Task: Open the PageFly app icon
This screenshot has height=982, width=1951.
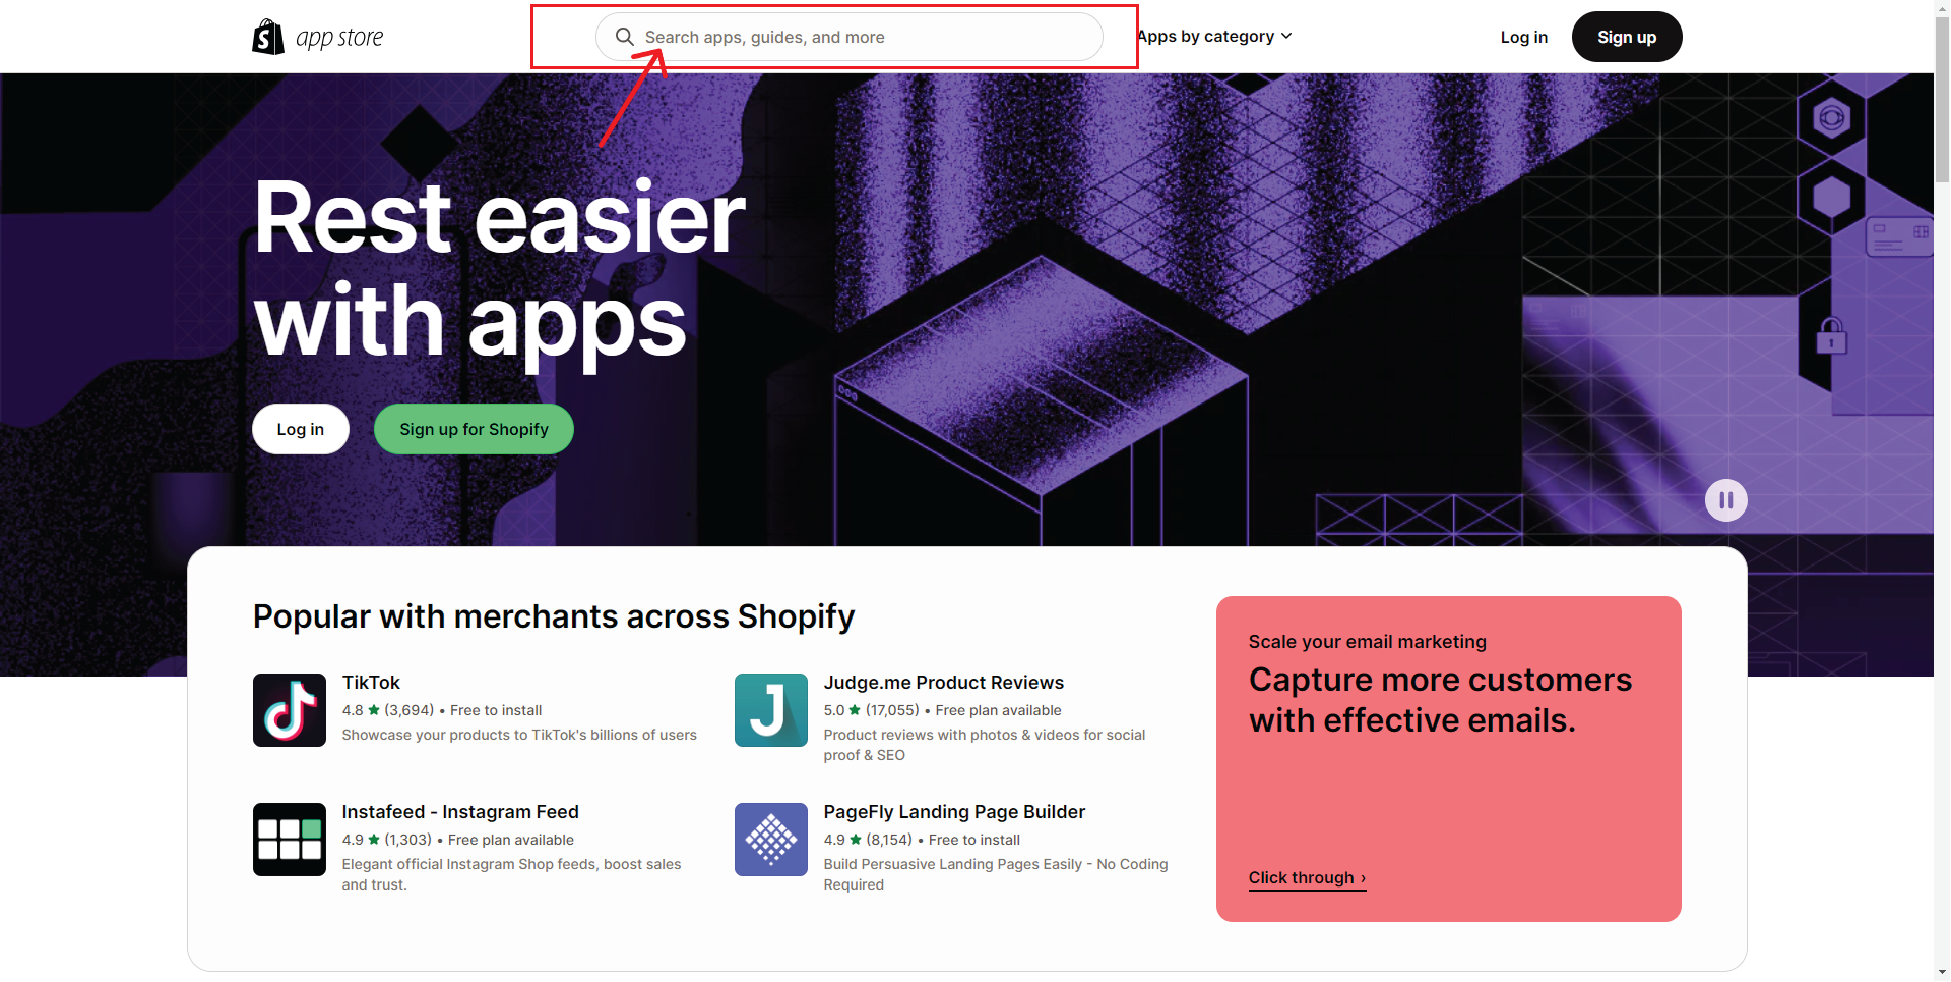Action: pyautogui.click(x=771, y=839)
